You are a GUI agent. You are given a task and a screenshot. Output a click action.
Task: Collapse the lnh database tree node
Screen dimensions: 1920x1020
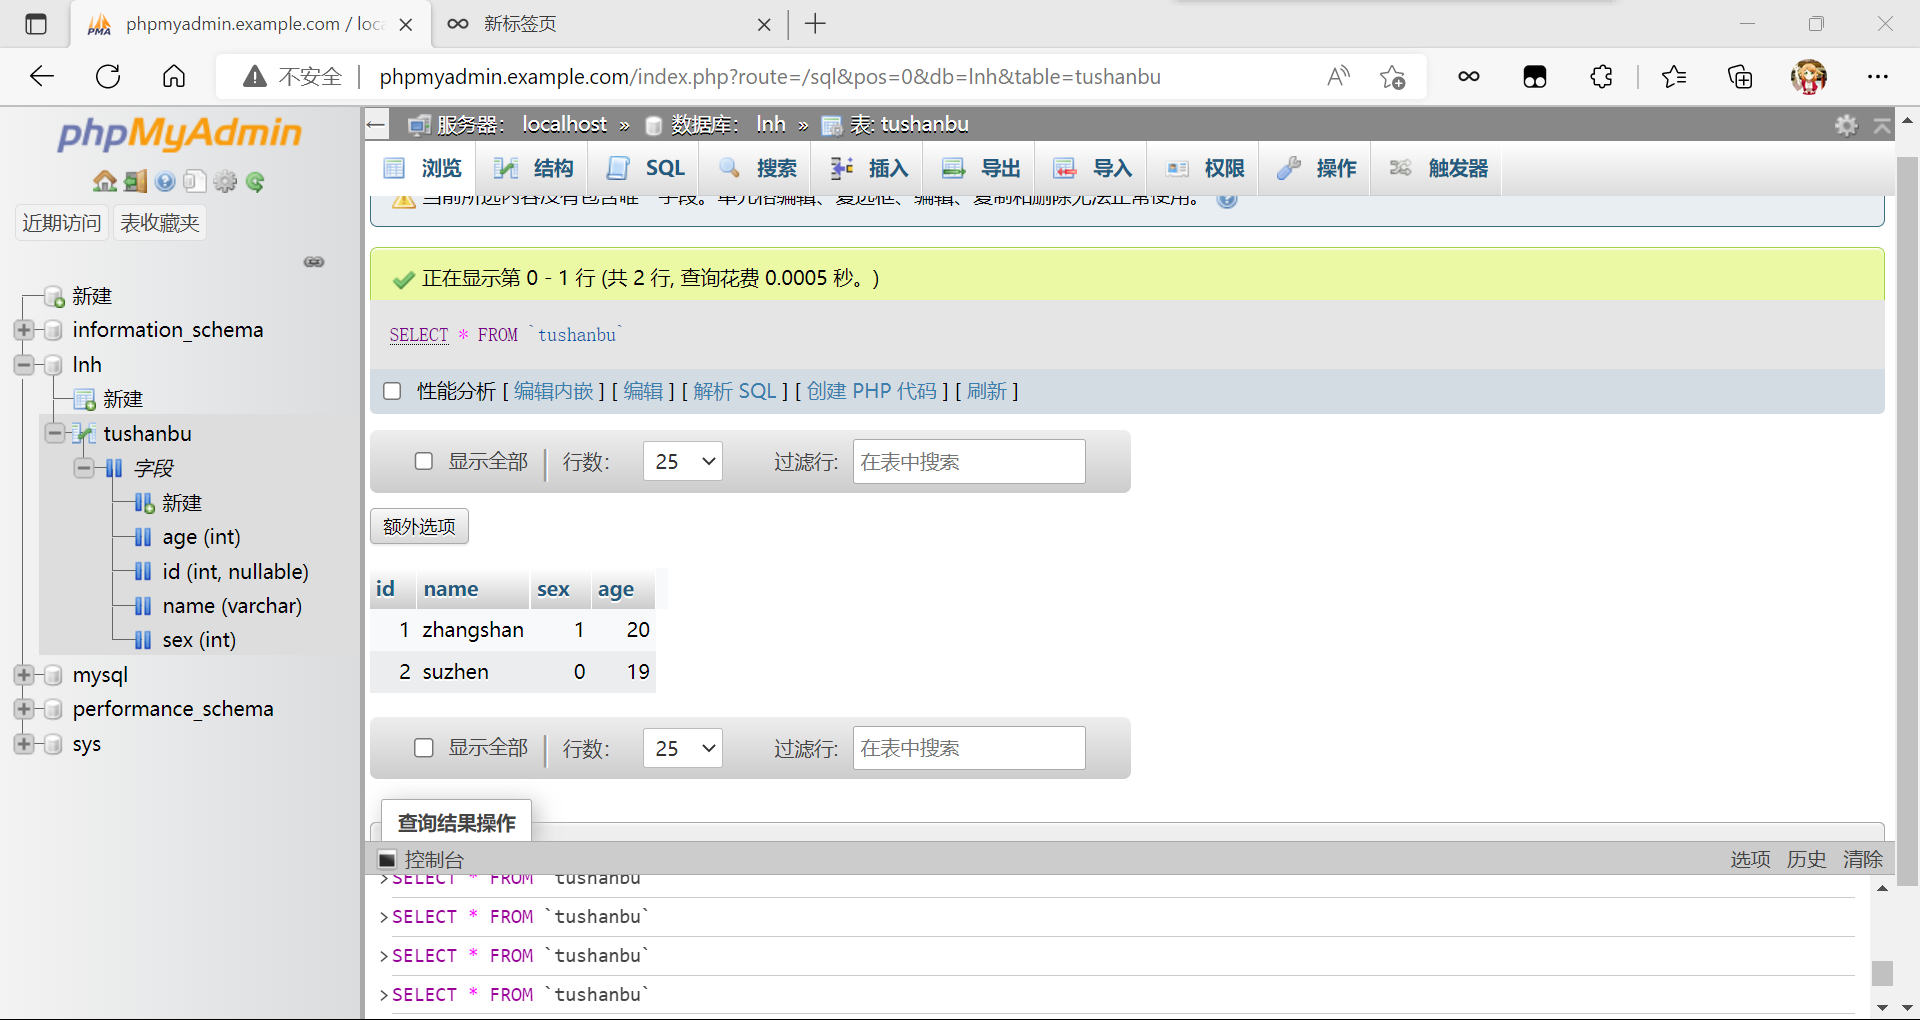(x=24, y=365)
